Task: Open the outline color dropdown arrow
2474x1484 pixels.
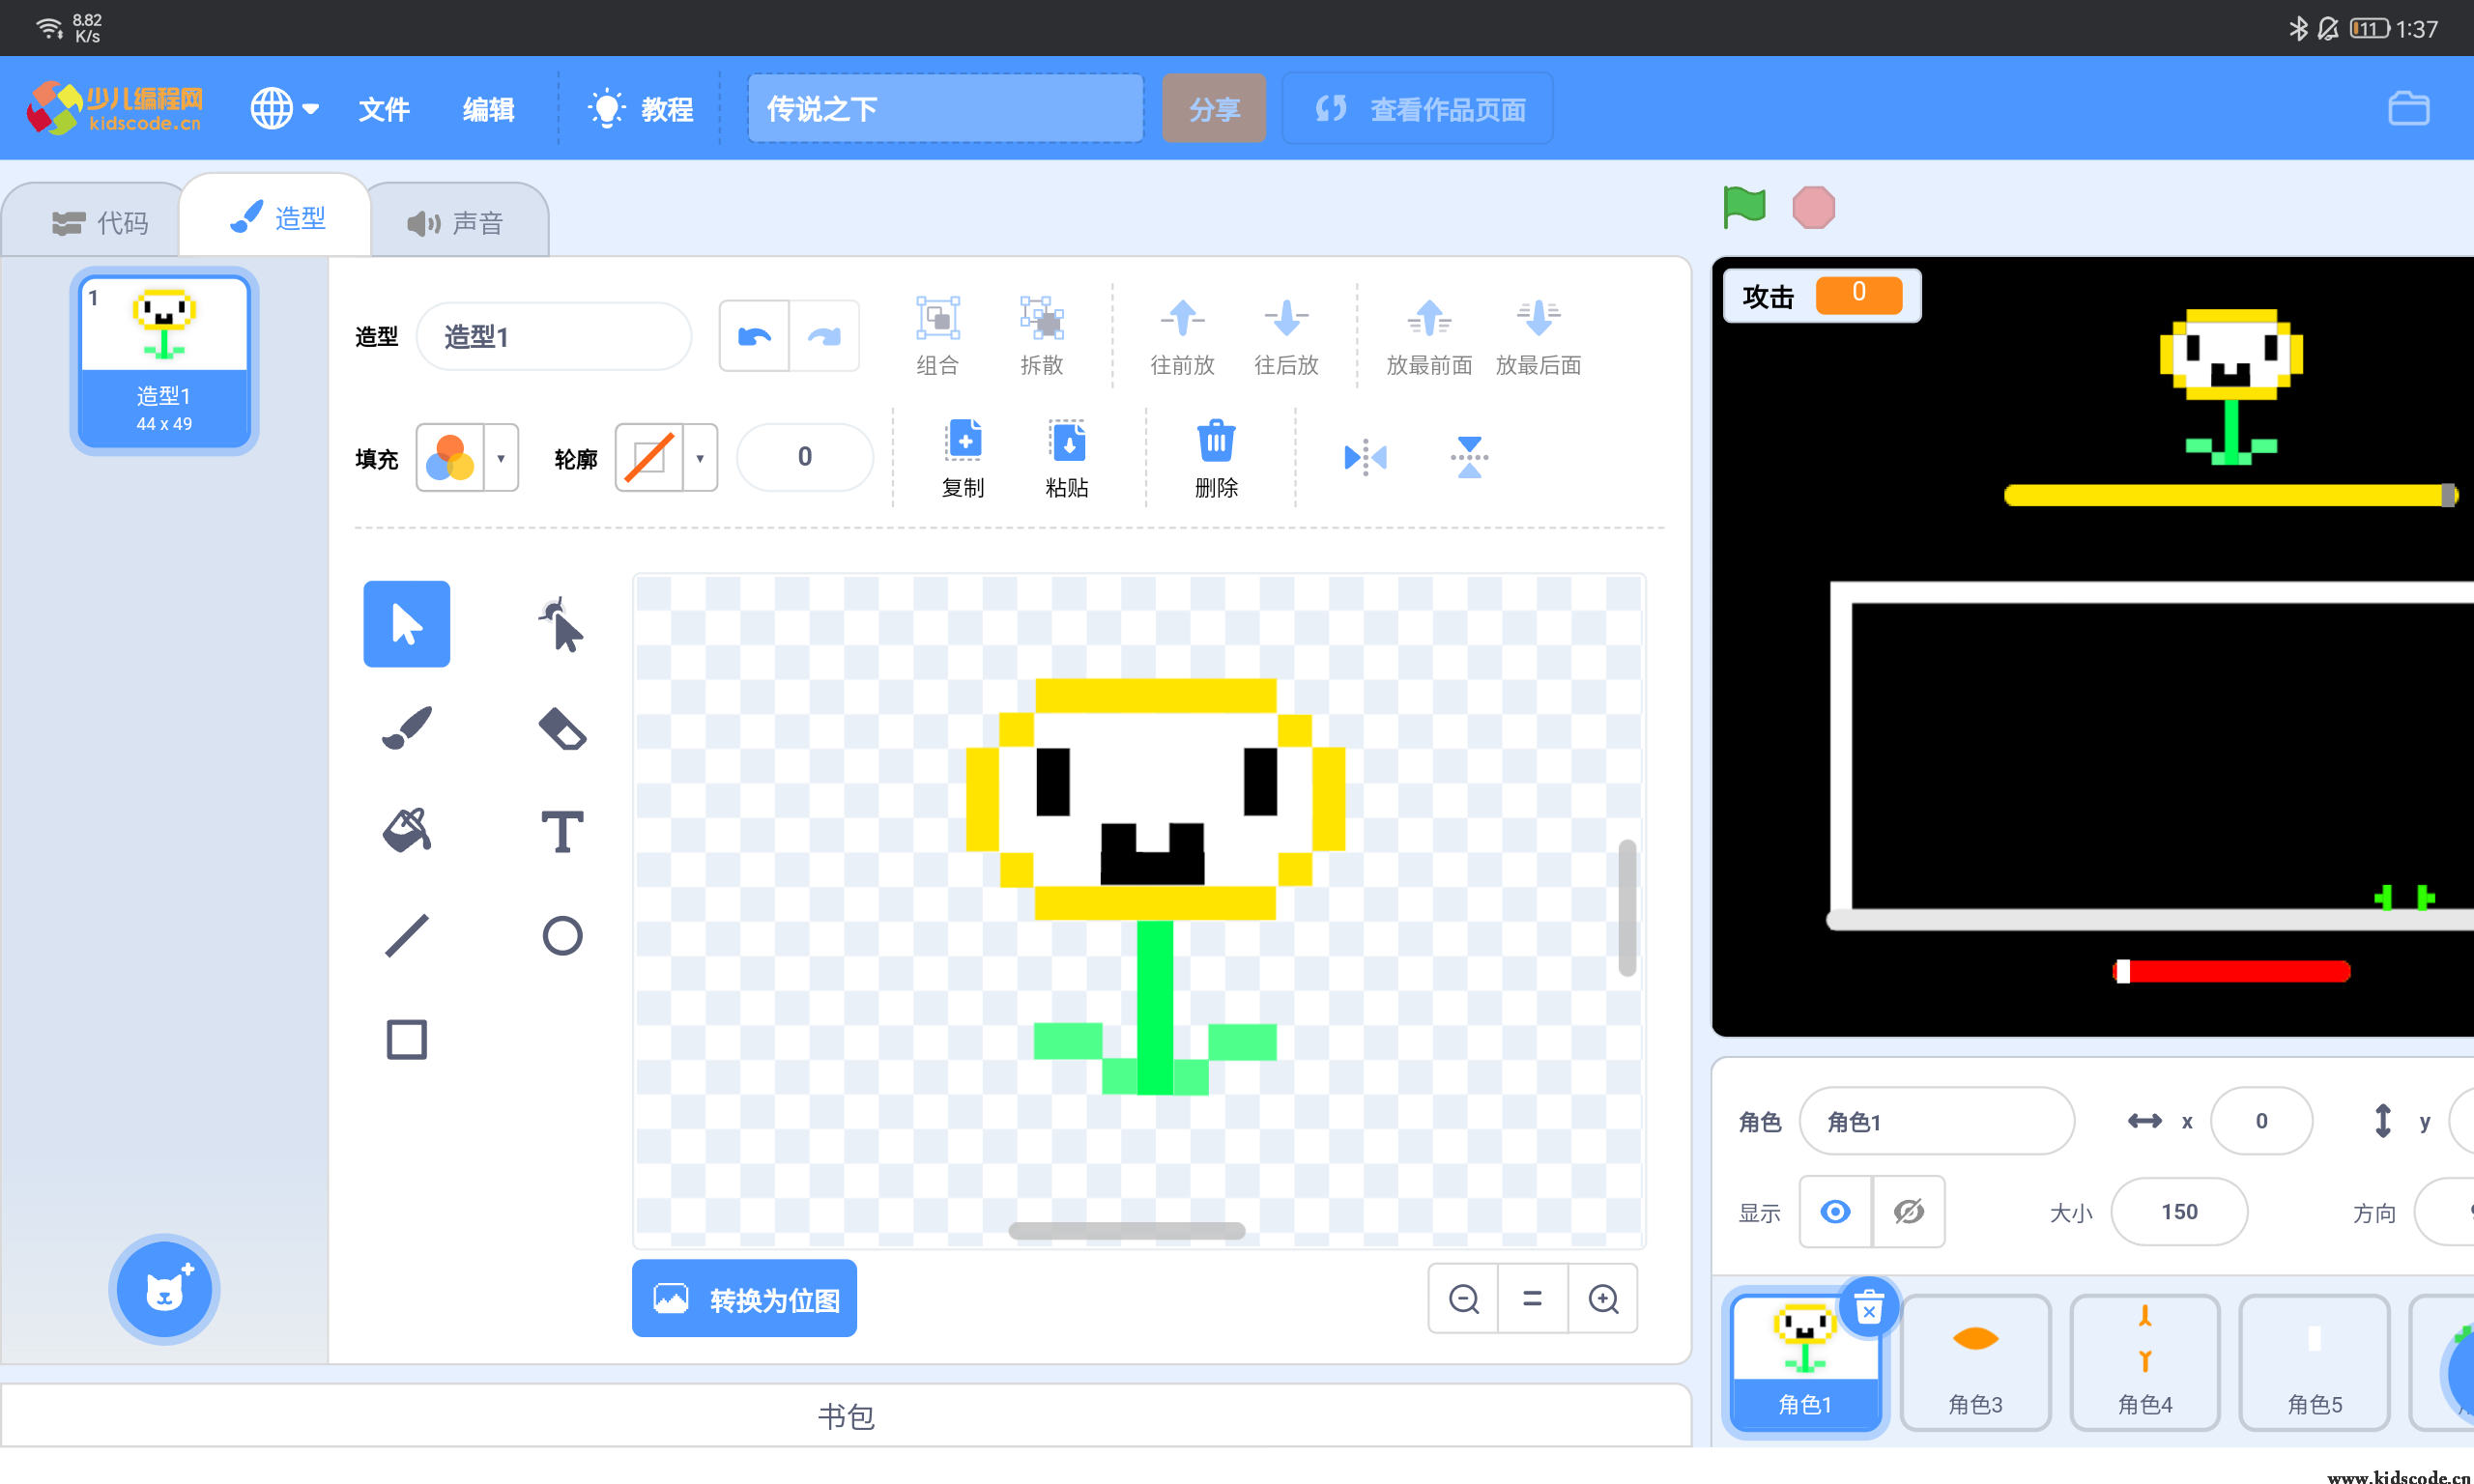Action: point(700,458)
